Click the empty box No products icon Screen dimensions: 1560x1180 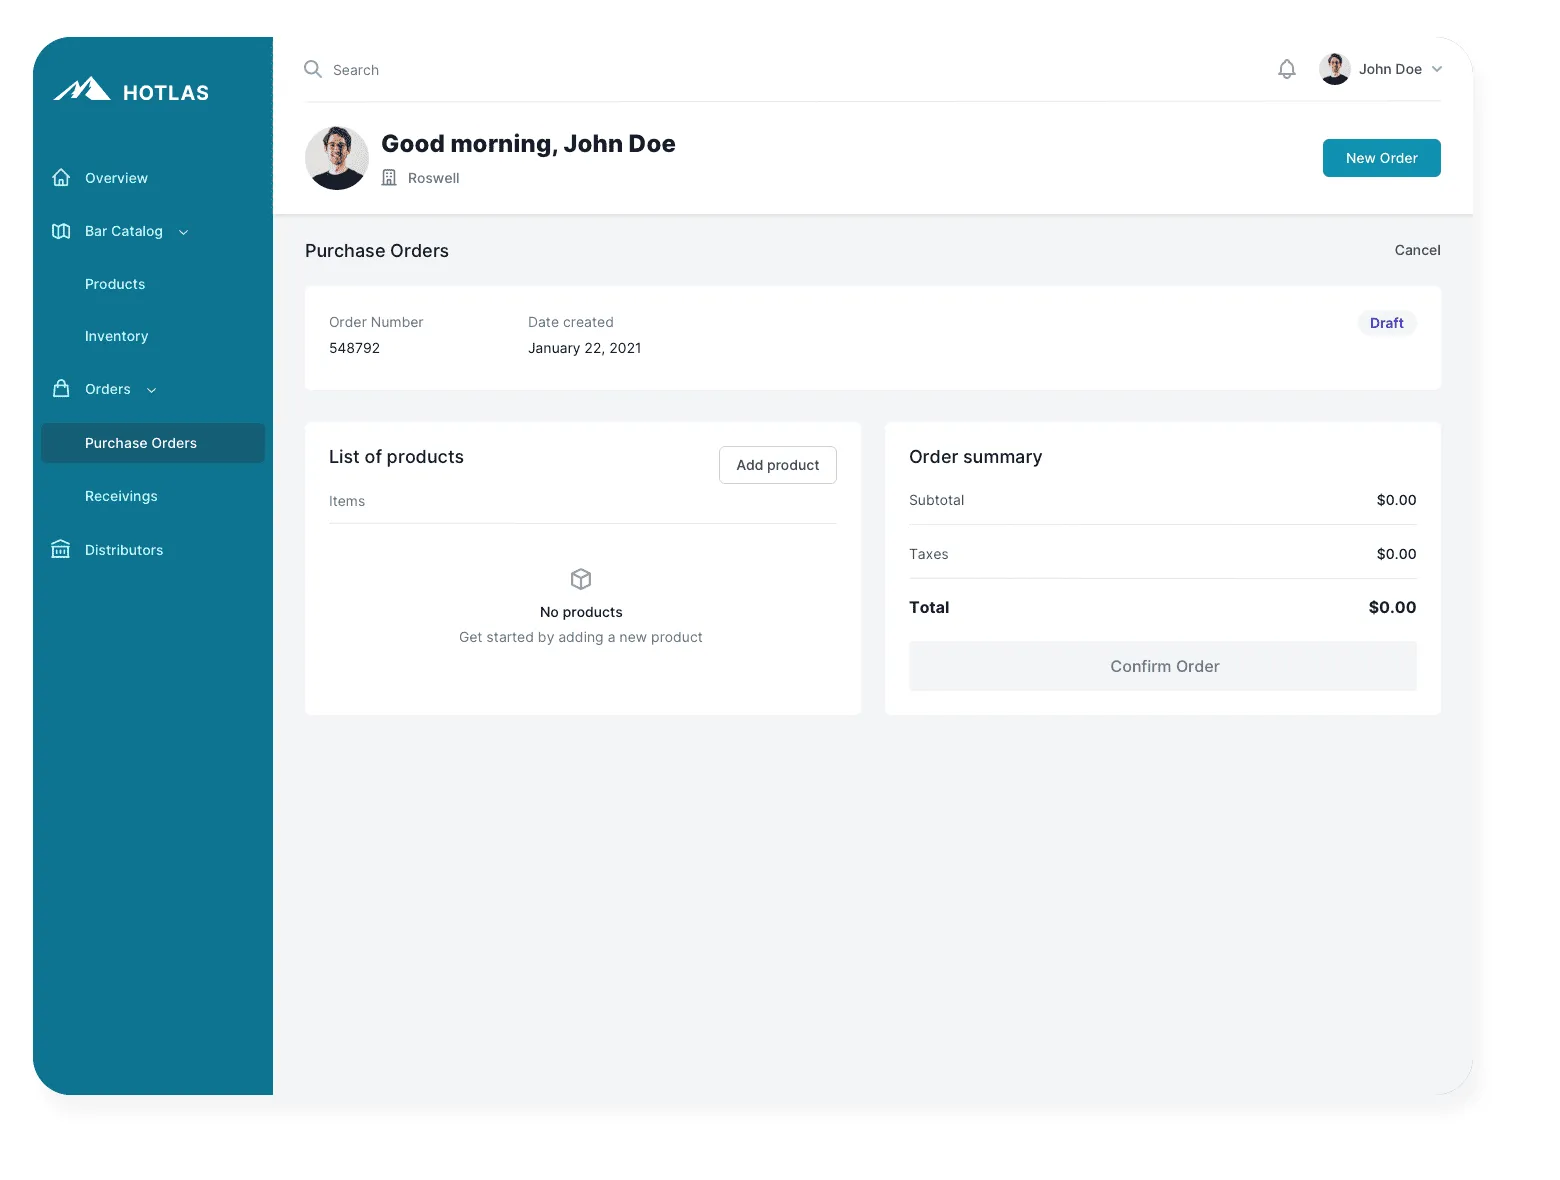[x=581, y=579]
